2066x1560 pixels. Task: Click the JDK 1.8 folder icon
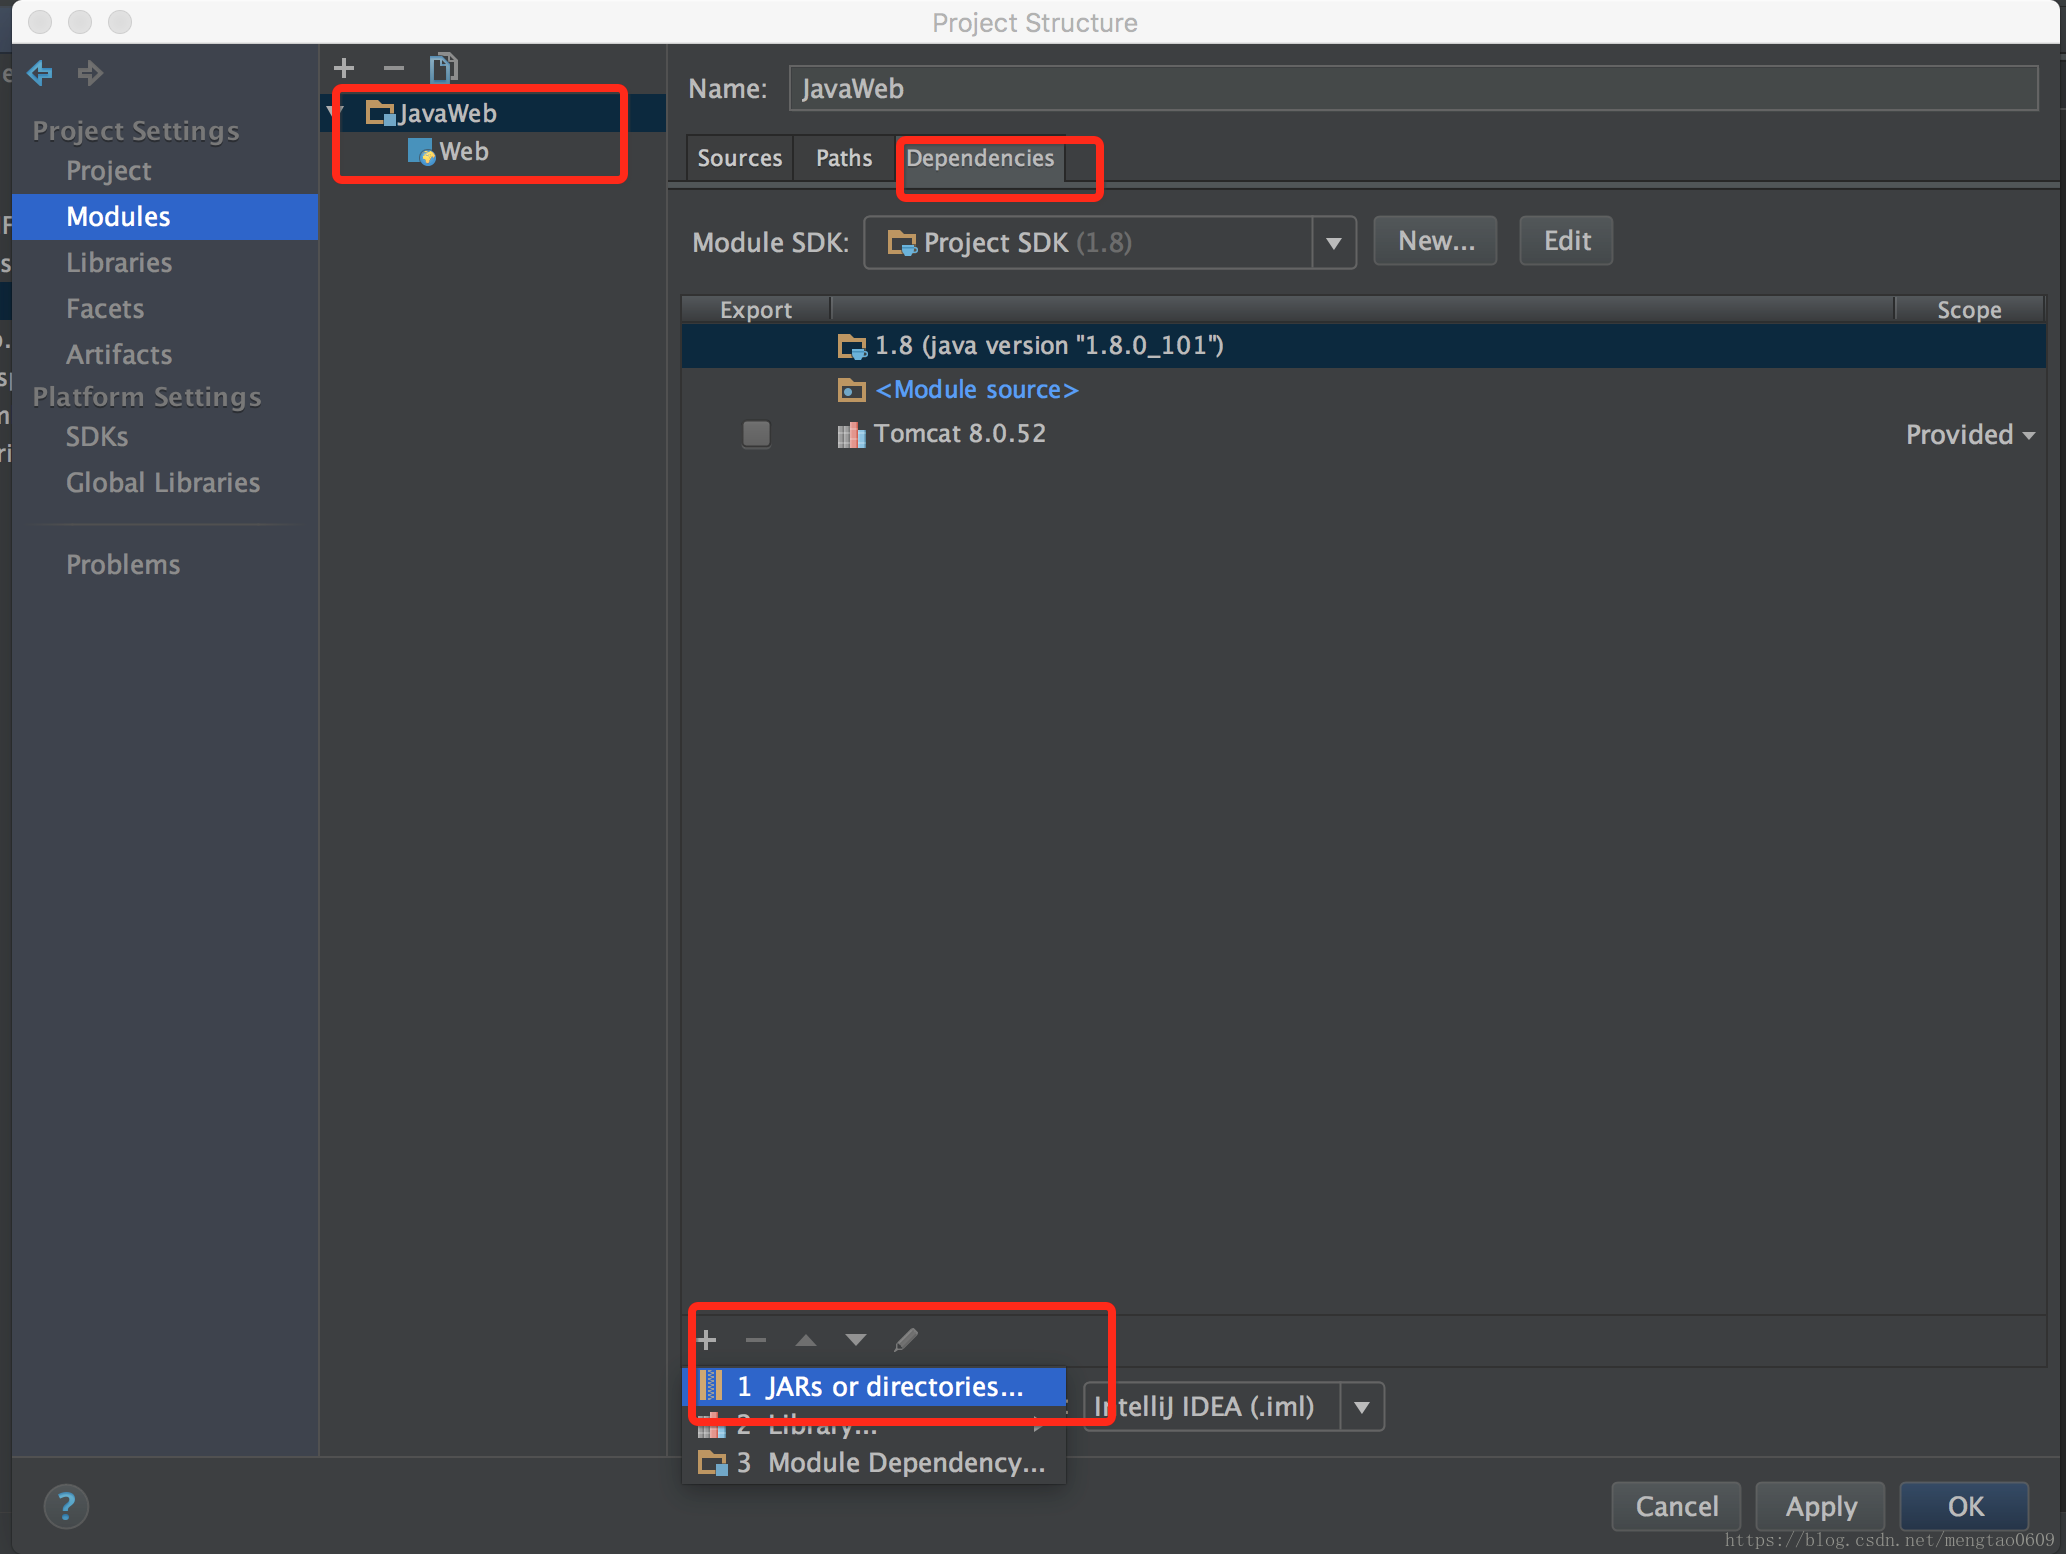(851, 346)
